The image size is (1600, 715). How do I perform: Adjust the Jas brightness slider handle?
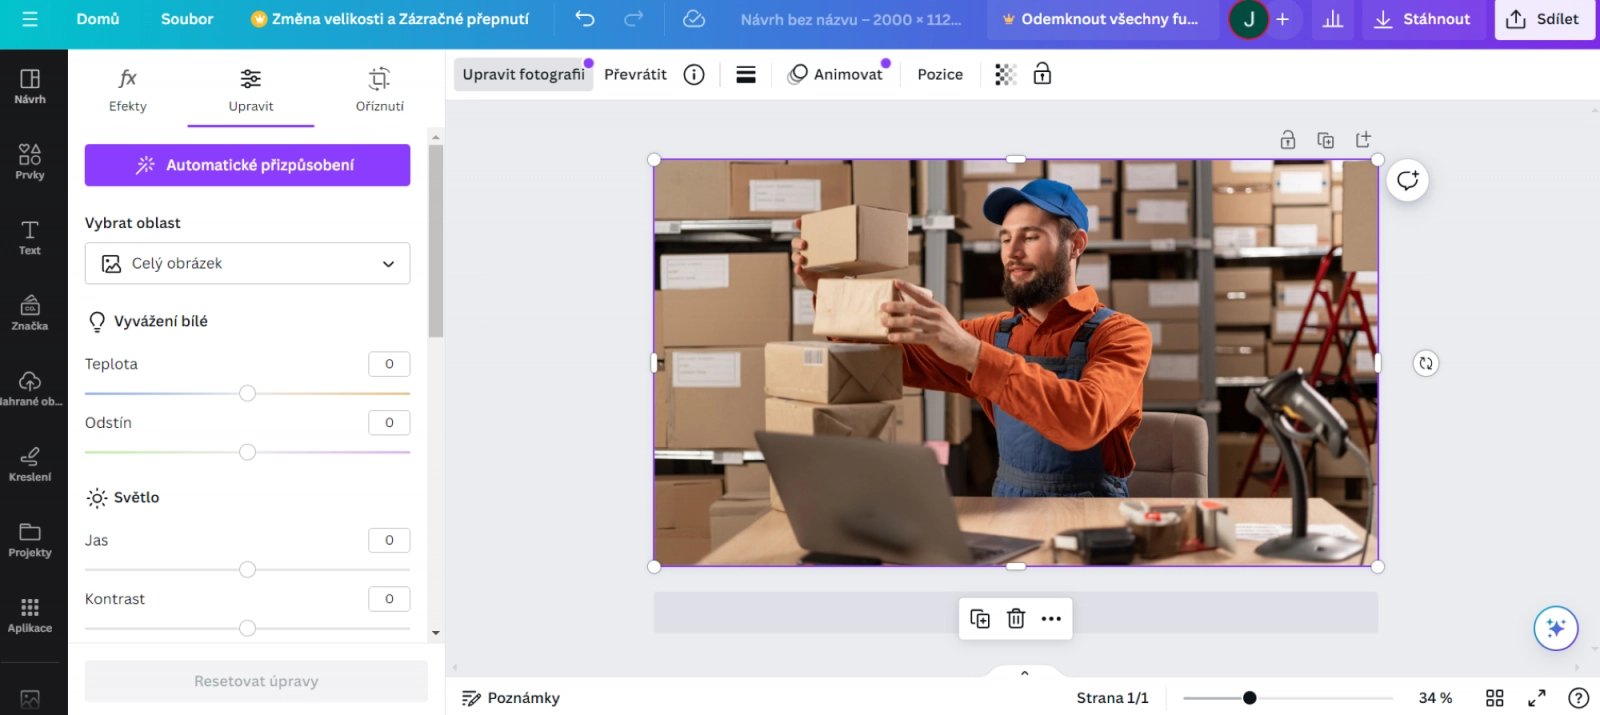coord(247,569)
